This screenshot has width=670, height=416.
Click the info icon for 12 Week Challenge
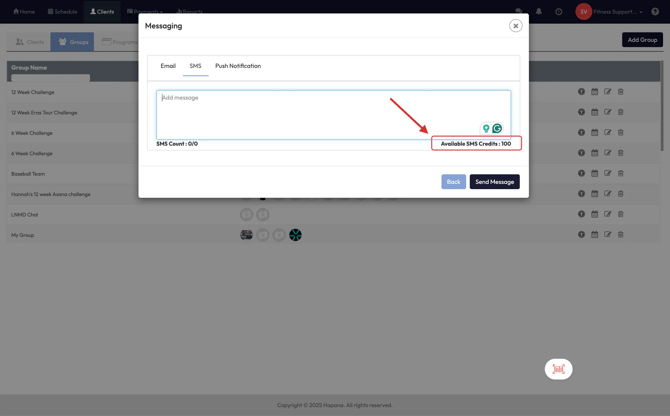[581, 92]
